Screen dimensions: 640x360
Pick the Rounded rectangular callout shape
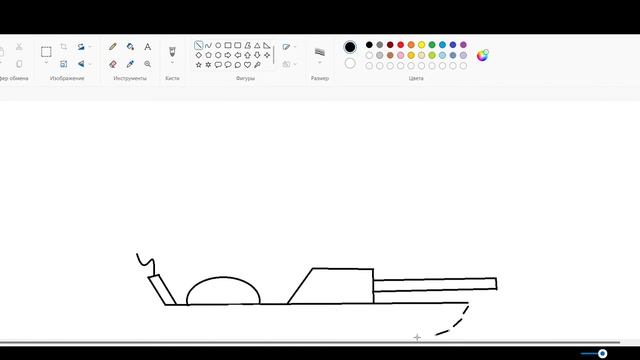(x=218, y=65)
